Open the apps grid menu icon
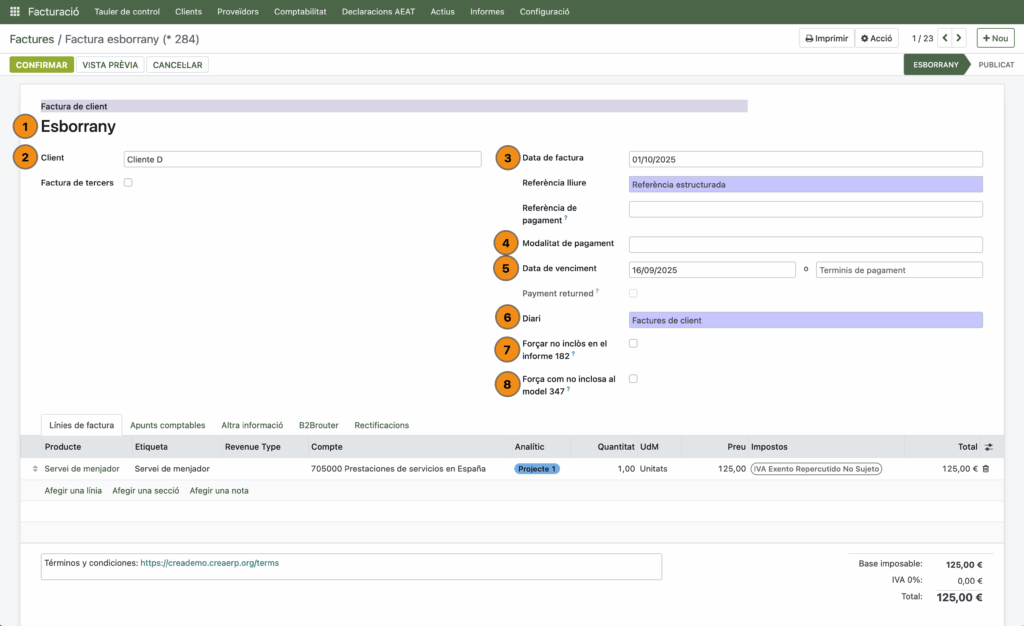Viewport: 1024px width, 626px height. pos(15,12)
